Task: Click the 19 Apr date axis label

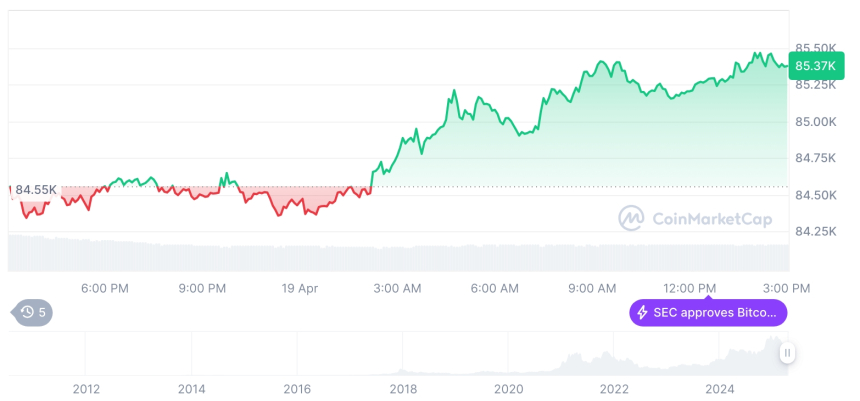Action: tap(300, 288)
